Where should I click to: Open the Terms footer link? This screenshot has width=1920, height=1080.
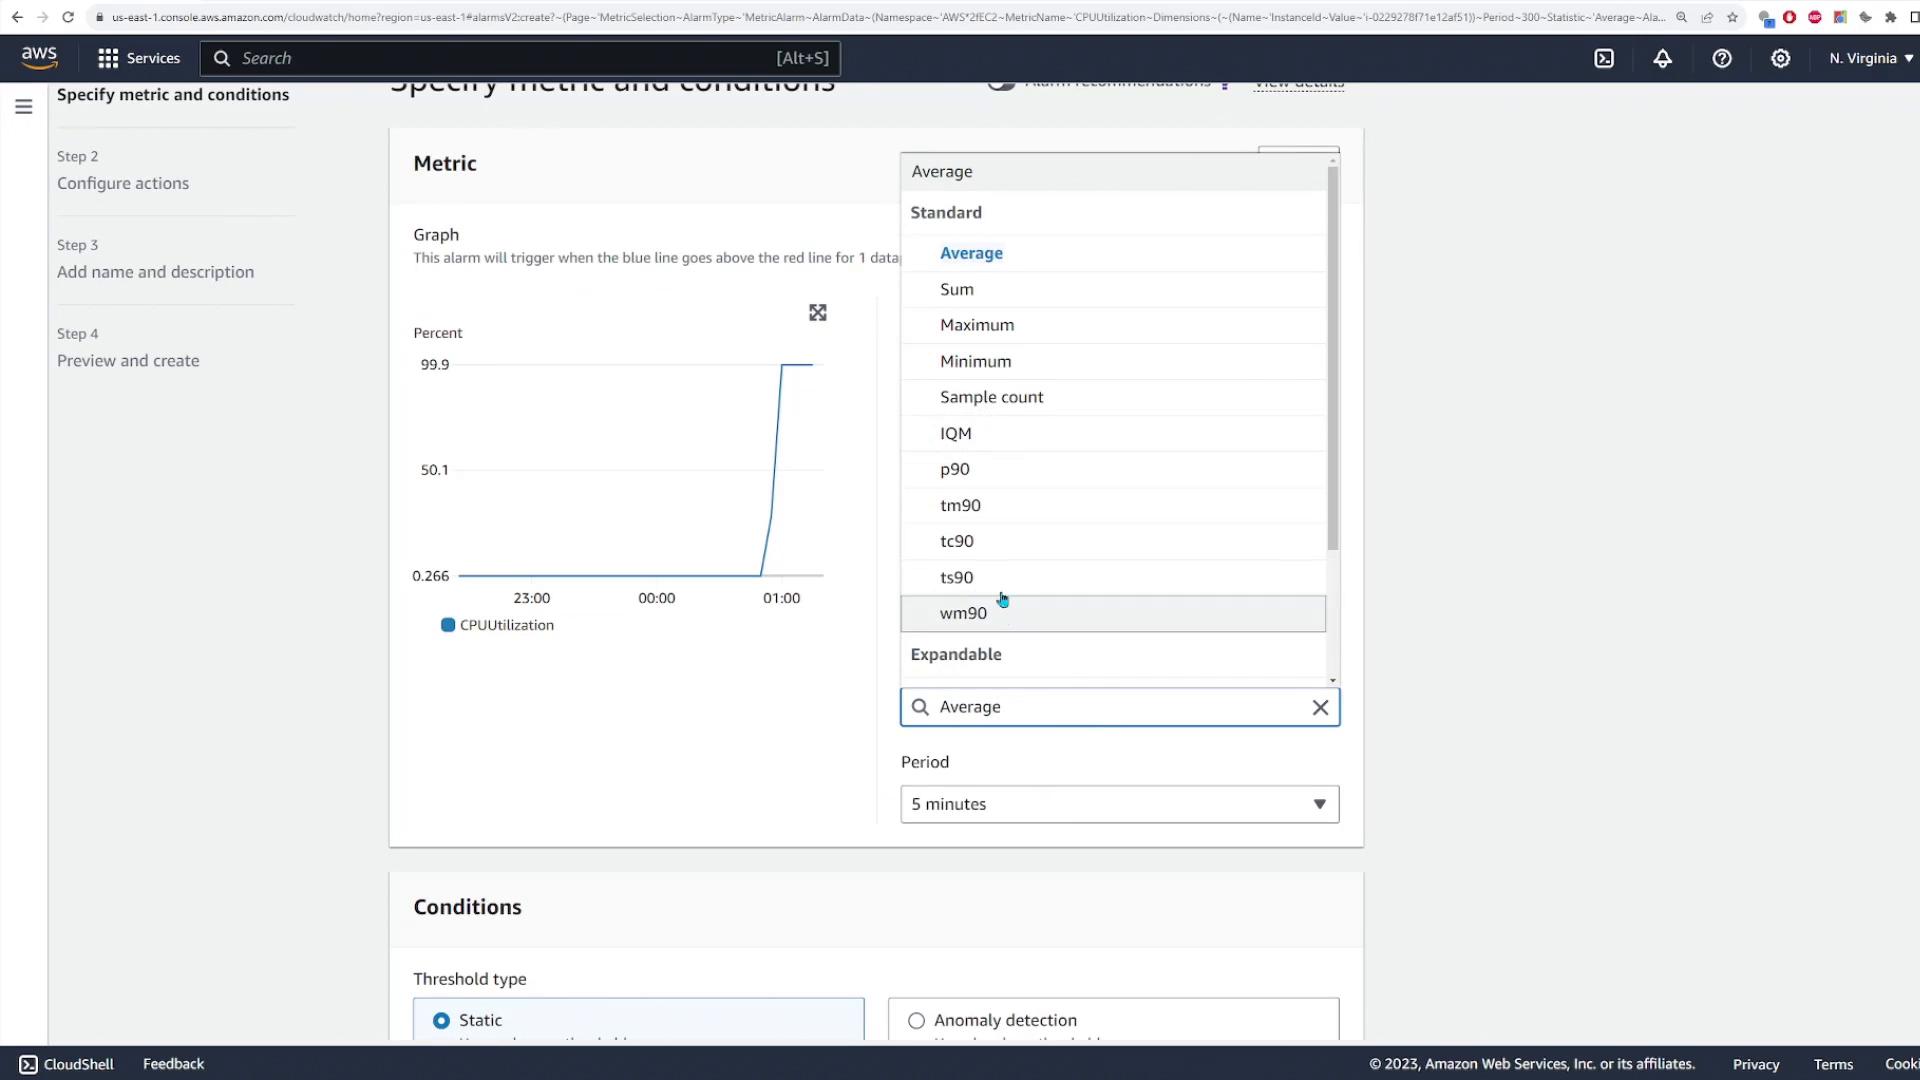click(1833, 1064)
